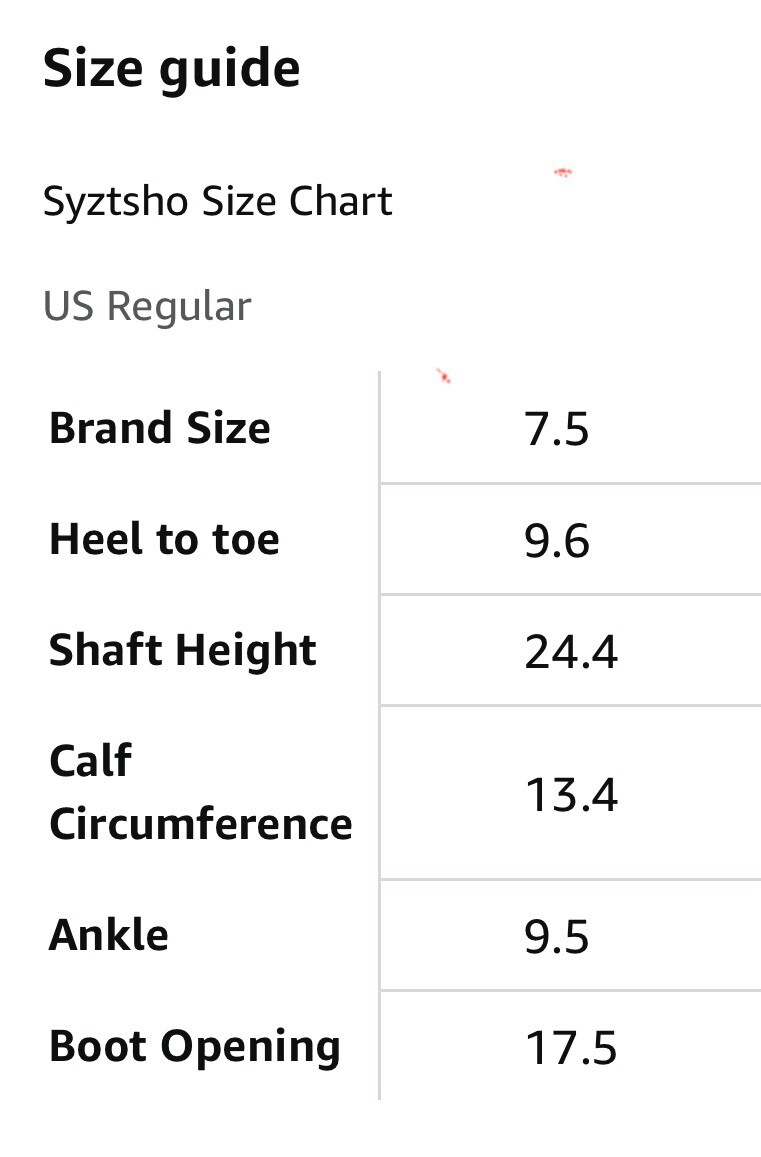Select the 24.4 shaft height value

[x=570, y=652]
